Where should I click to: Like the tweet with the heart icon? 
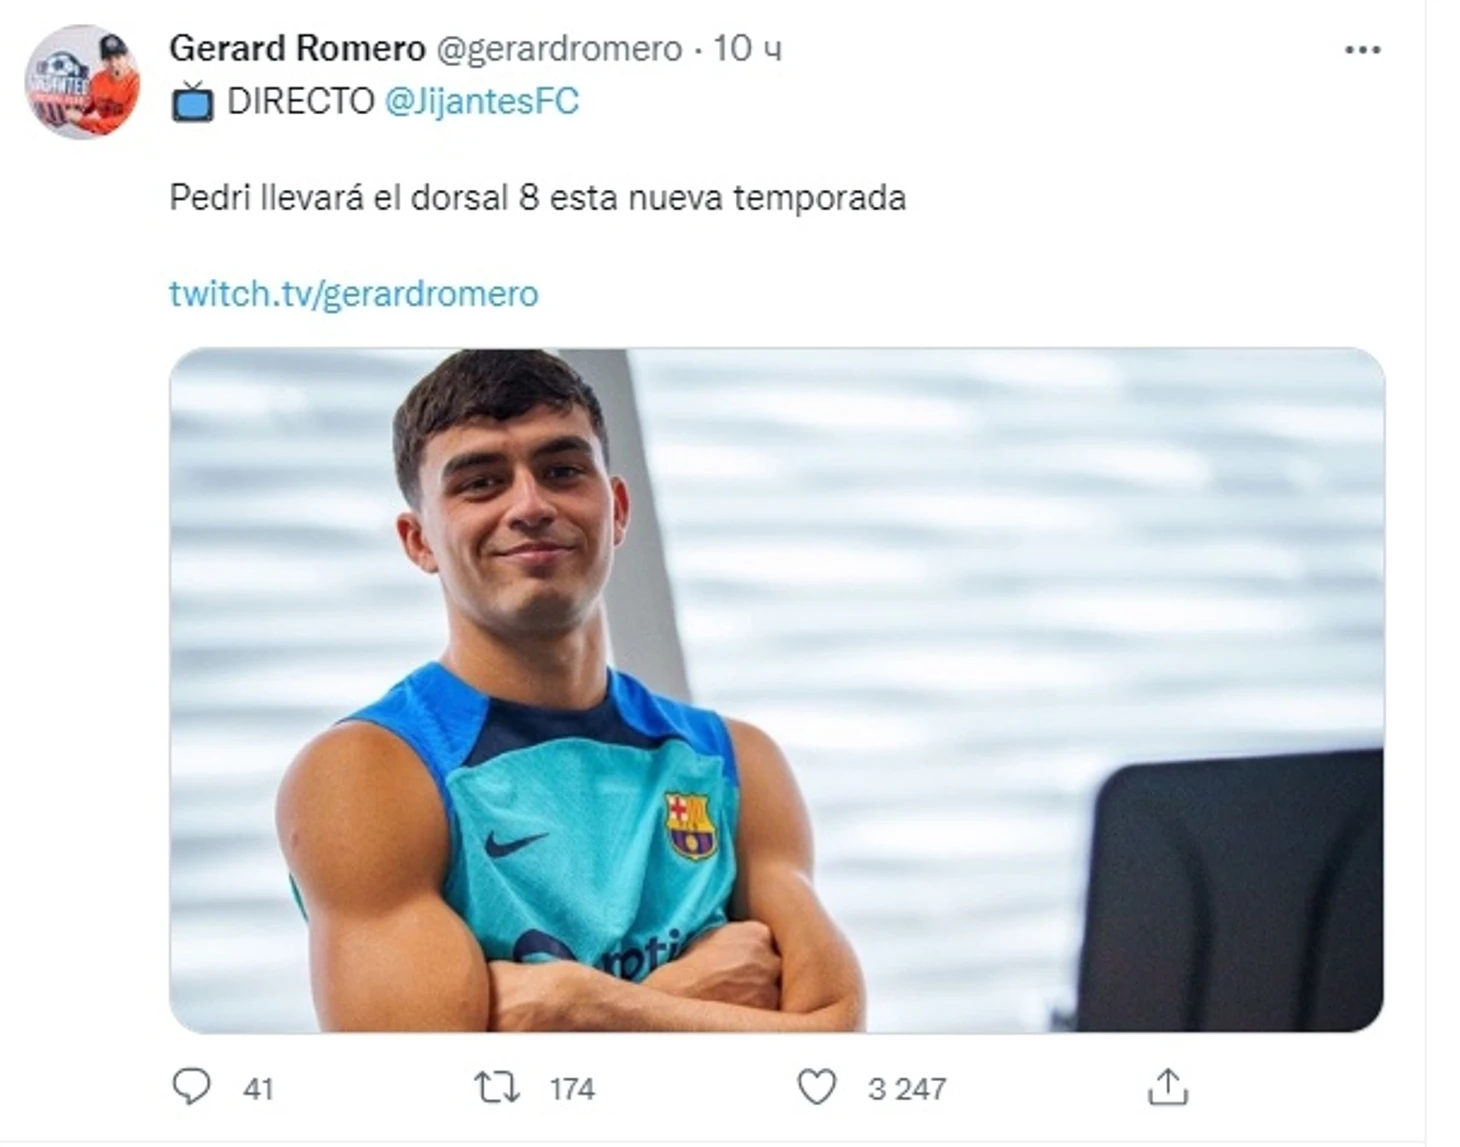pyautogui.click(x=816, y=1087)
